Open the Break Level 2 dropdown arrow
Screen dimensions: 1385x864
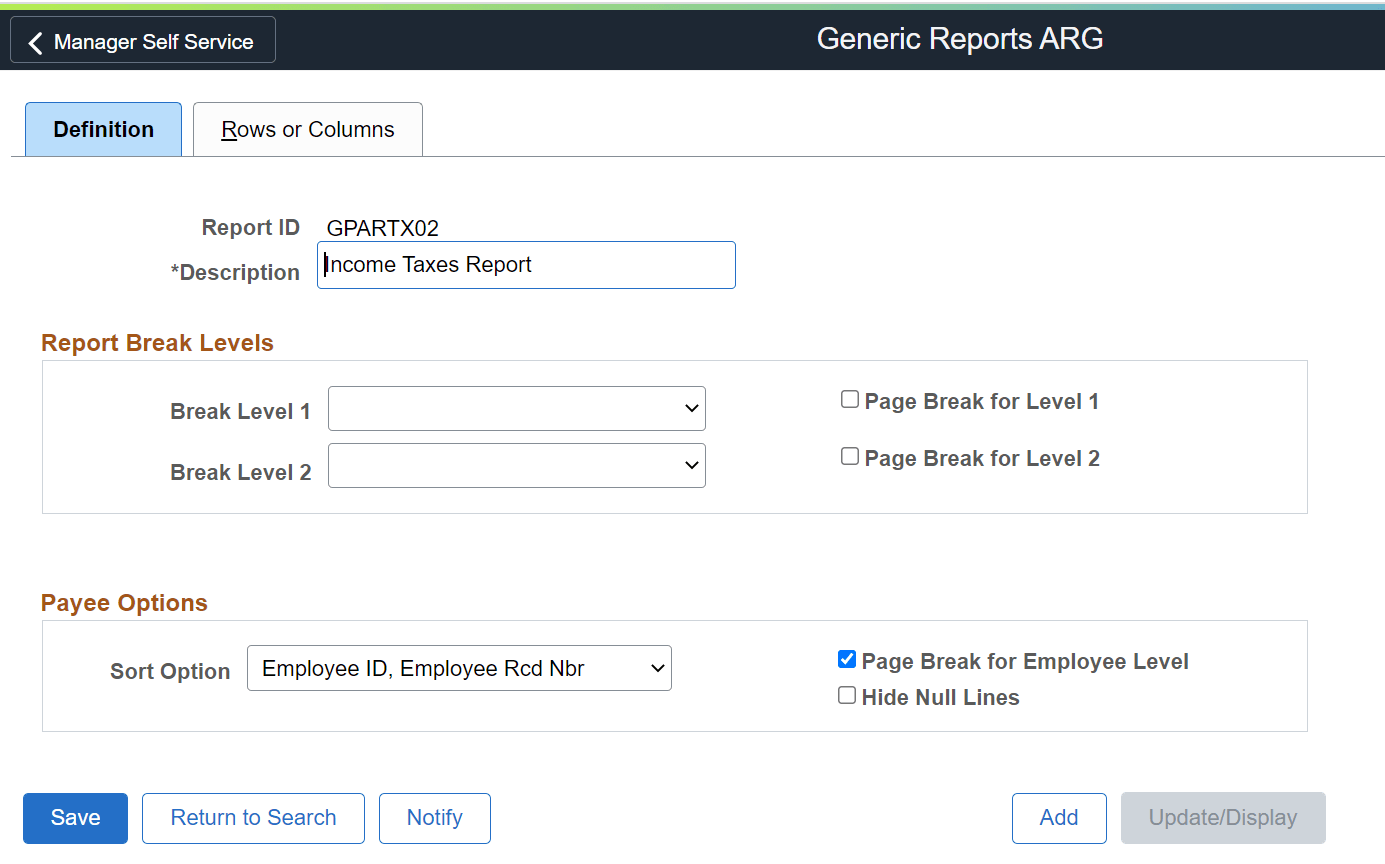[691, 465]
